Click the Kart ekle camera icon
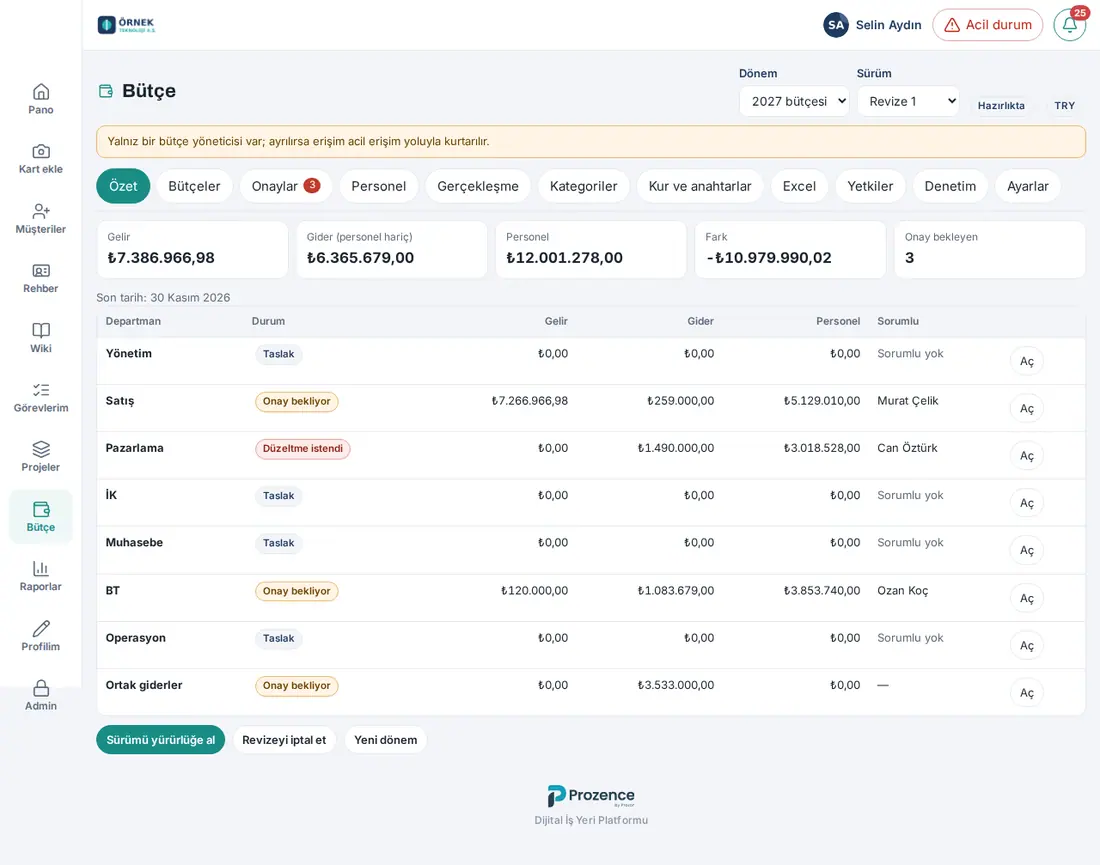Screen dimensions: 1100x865 click(x=41, y=152)
